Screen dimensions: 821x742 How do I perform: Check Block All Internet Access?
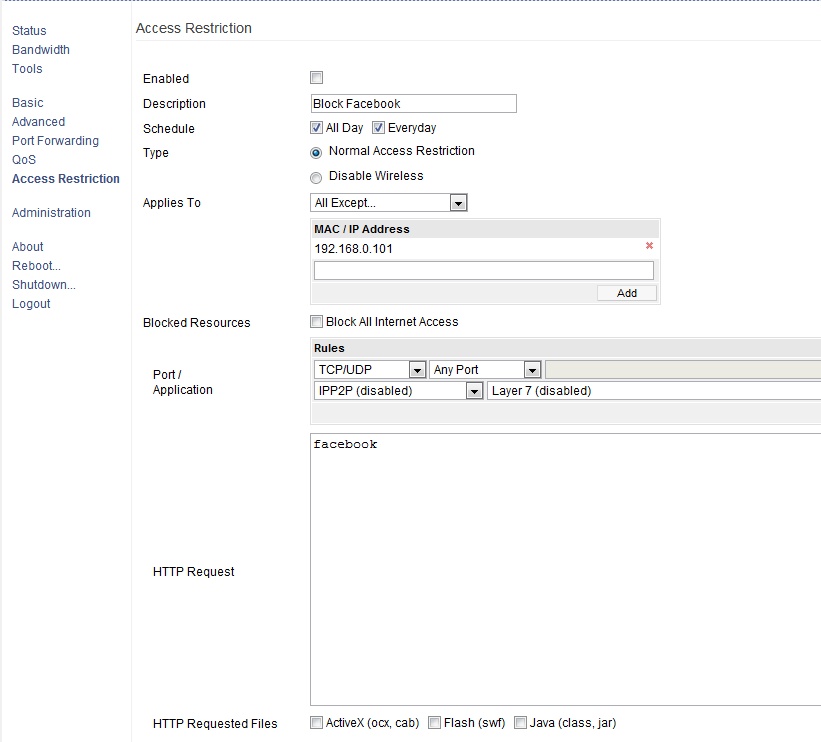[317, 322]
